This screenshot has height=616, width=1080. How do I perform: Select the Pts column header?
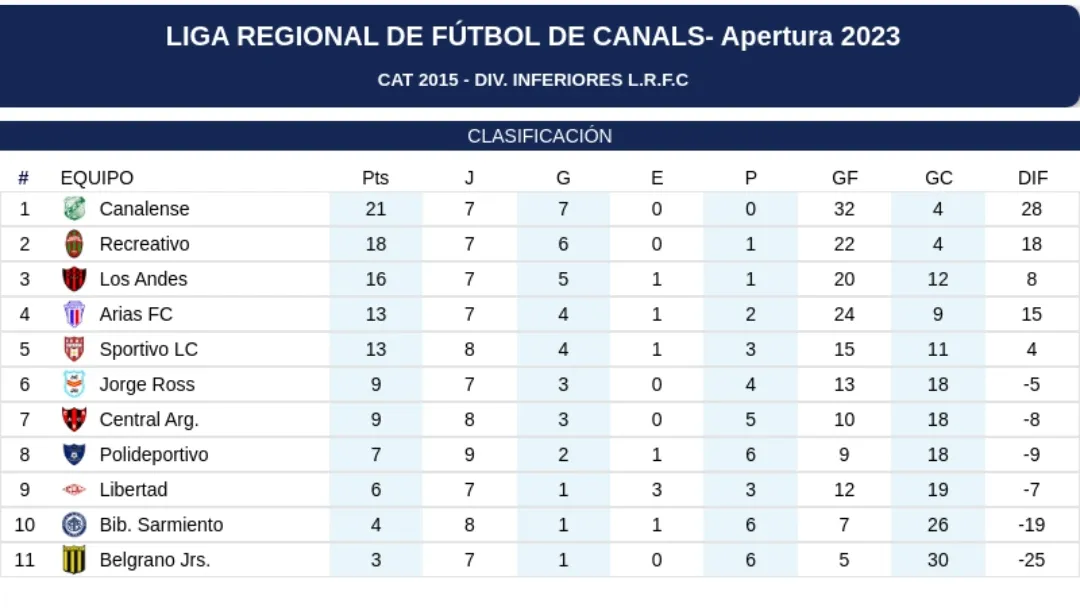click(x=375, y=178)
